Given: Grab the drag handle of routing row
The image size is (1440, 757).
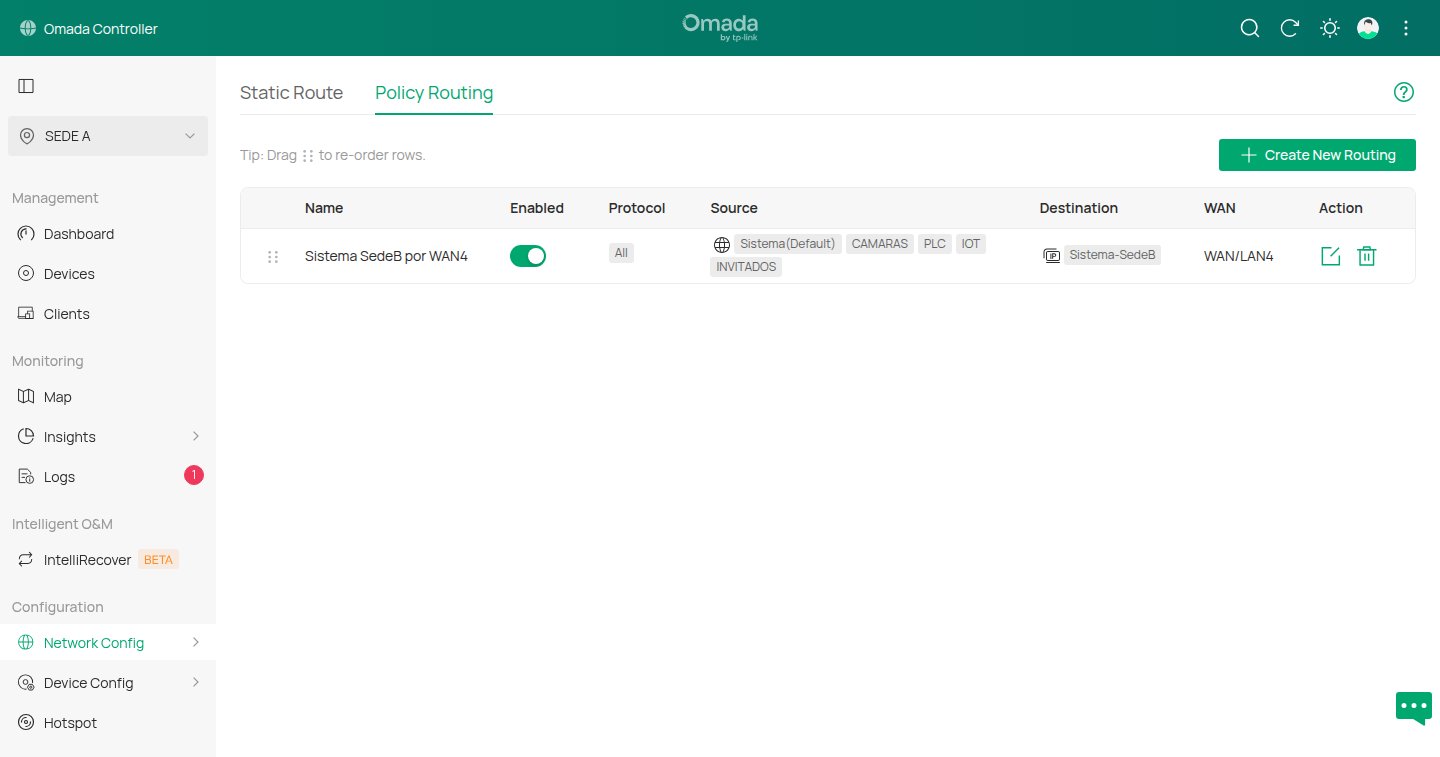Looking at the screenshot, I should click(x=273, y=257).
